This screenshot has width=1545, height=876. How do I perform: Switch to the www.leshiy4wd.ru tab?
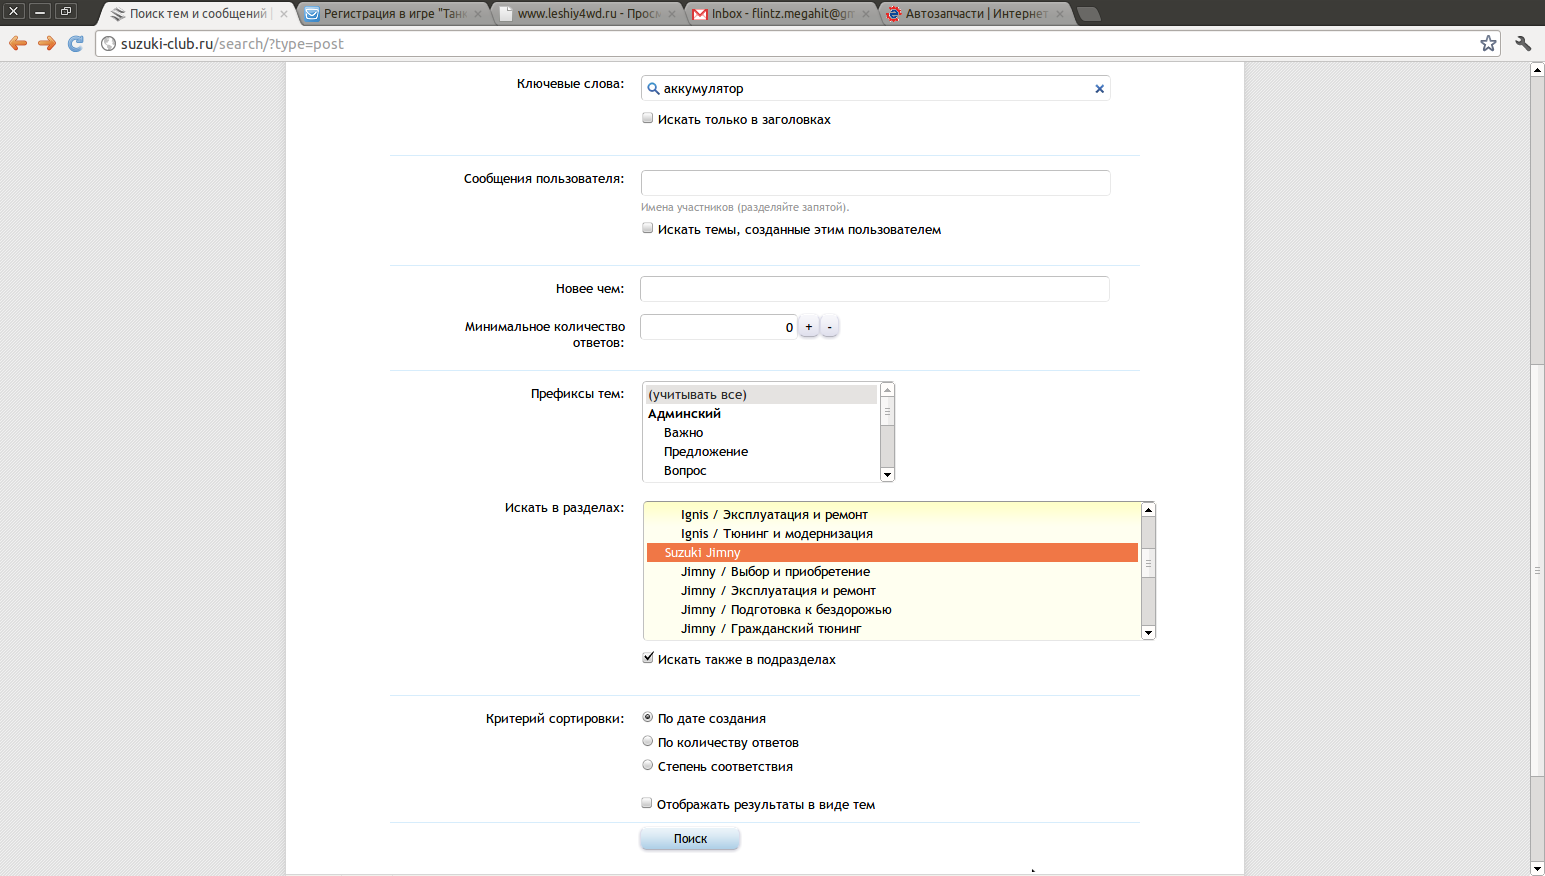pyautogui.click(x=587, y=14)
